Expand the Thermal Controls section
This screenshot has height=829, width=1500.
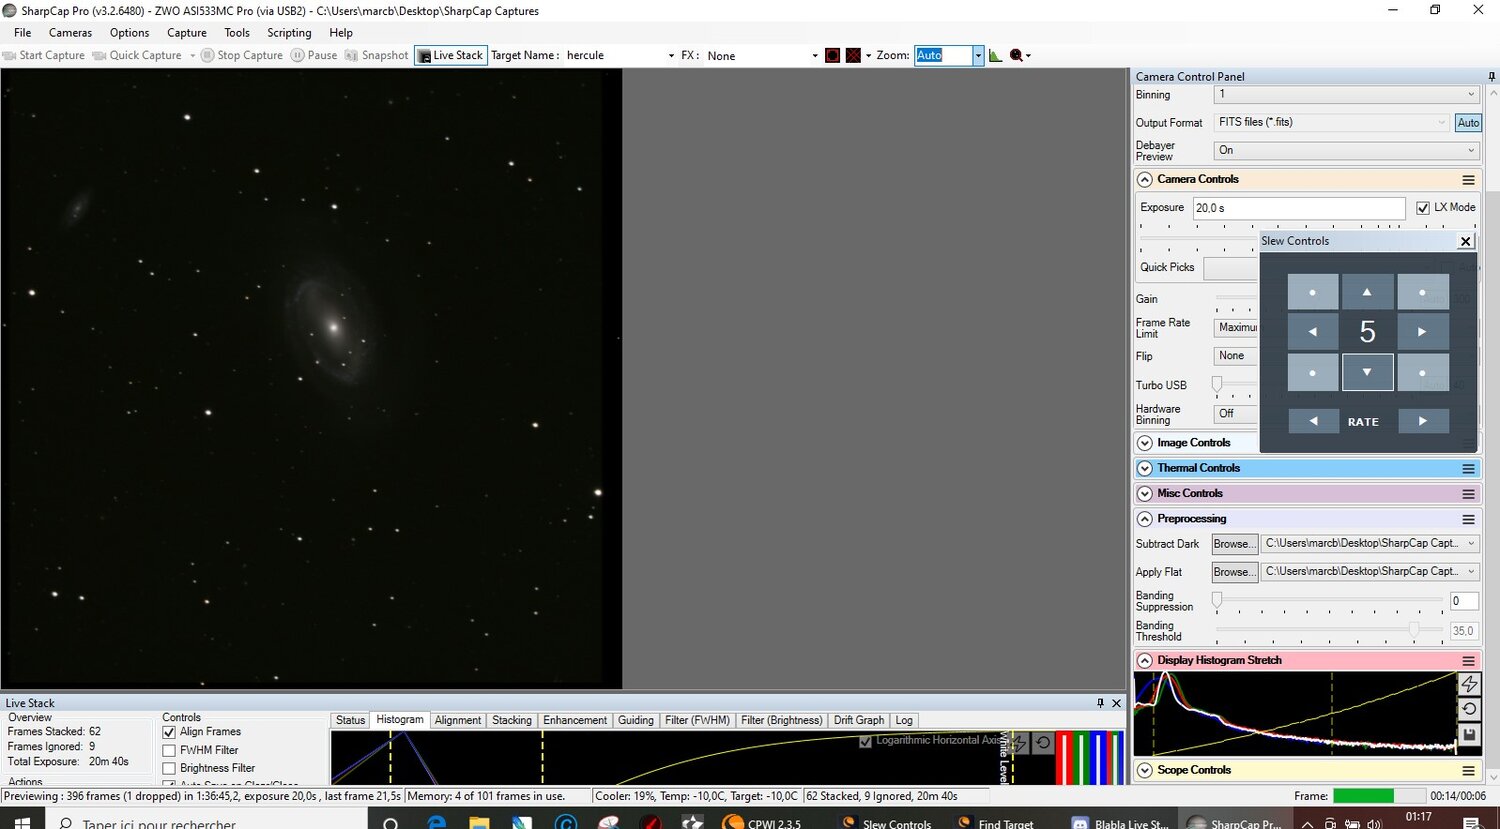click(1143, 468)
